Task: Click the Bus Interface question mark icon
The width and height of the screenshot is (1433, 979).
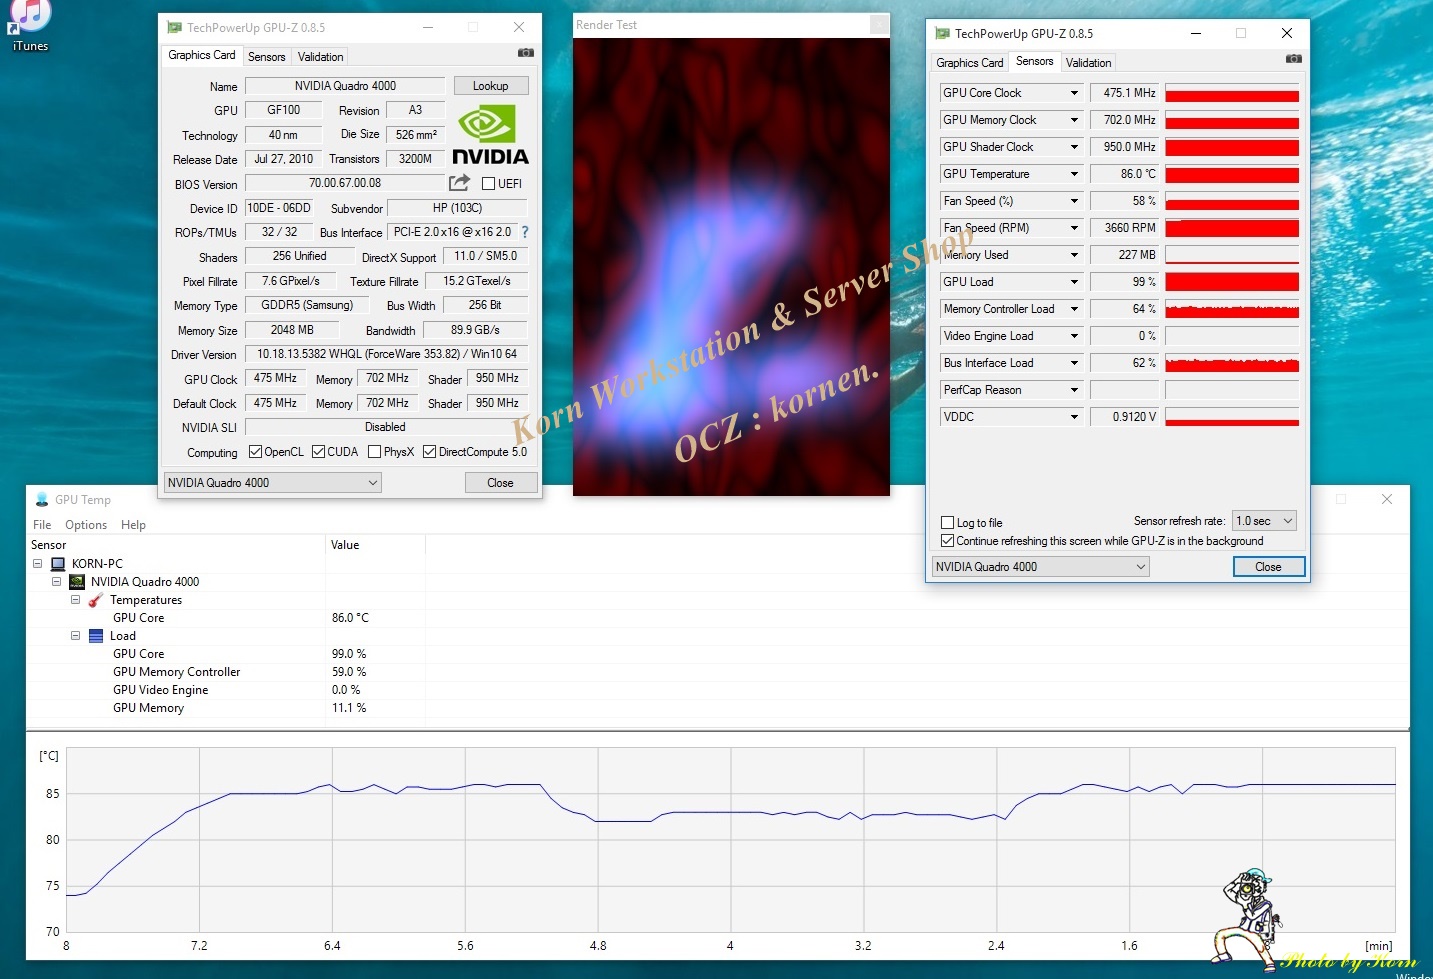Action: [525, 232]
